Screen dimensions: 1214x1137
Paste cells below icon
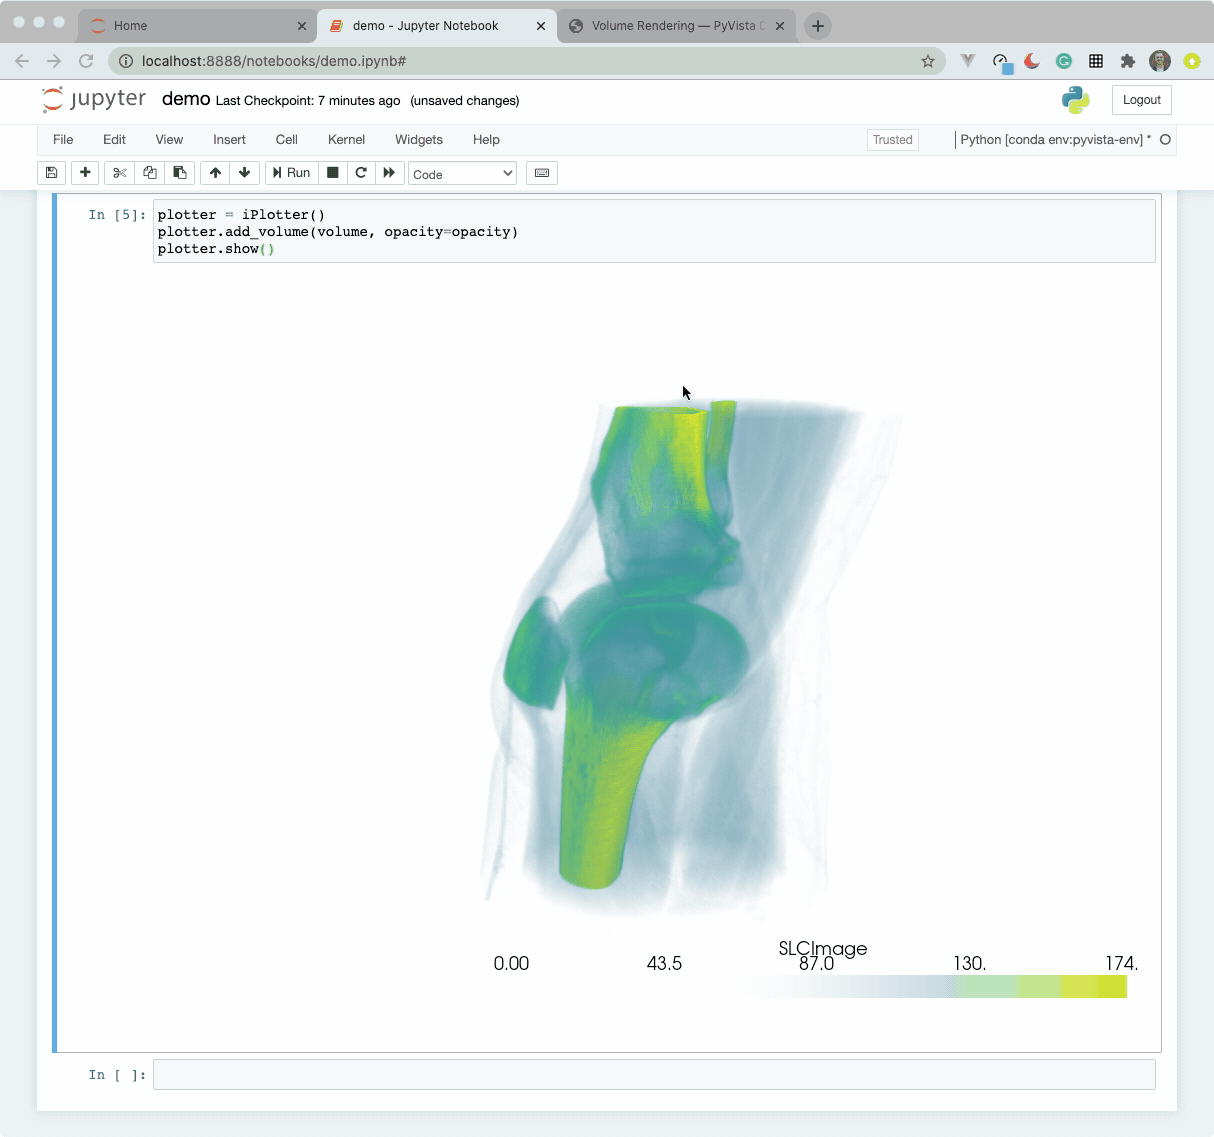tap(180, 173)
